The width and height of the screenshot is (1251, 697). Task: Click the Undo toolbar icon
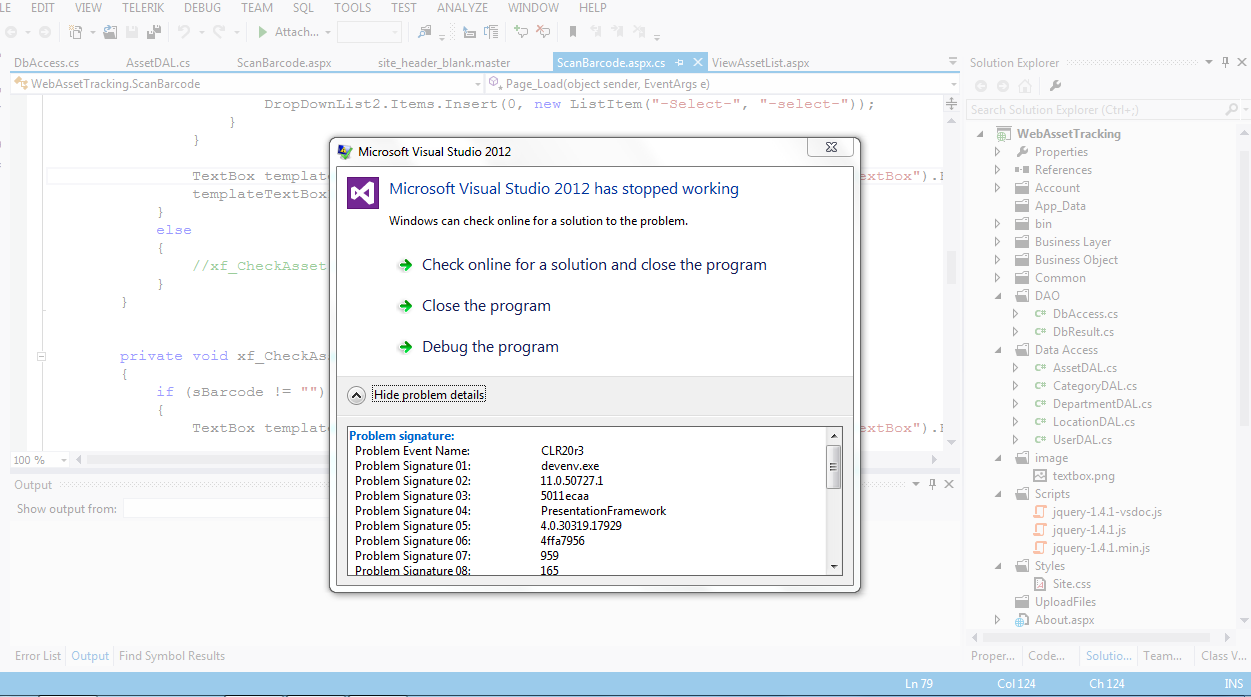(x=184, y=32)
